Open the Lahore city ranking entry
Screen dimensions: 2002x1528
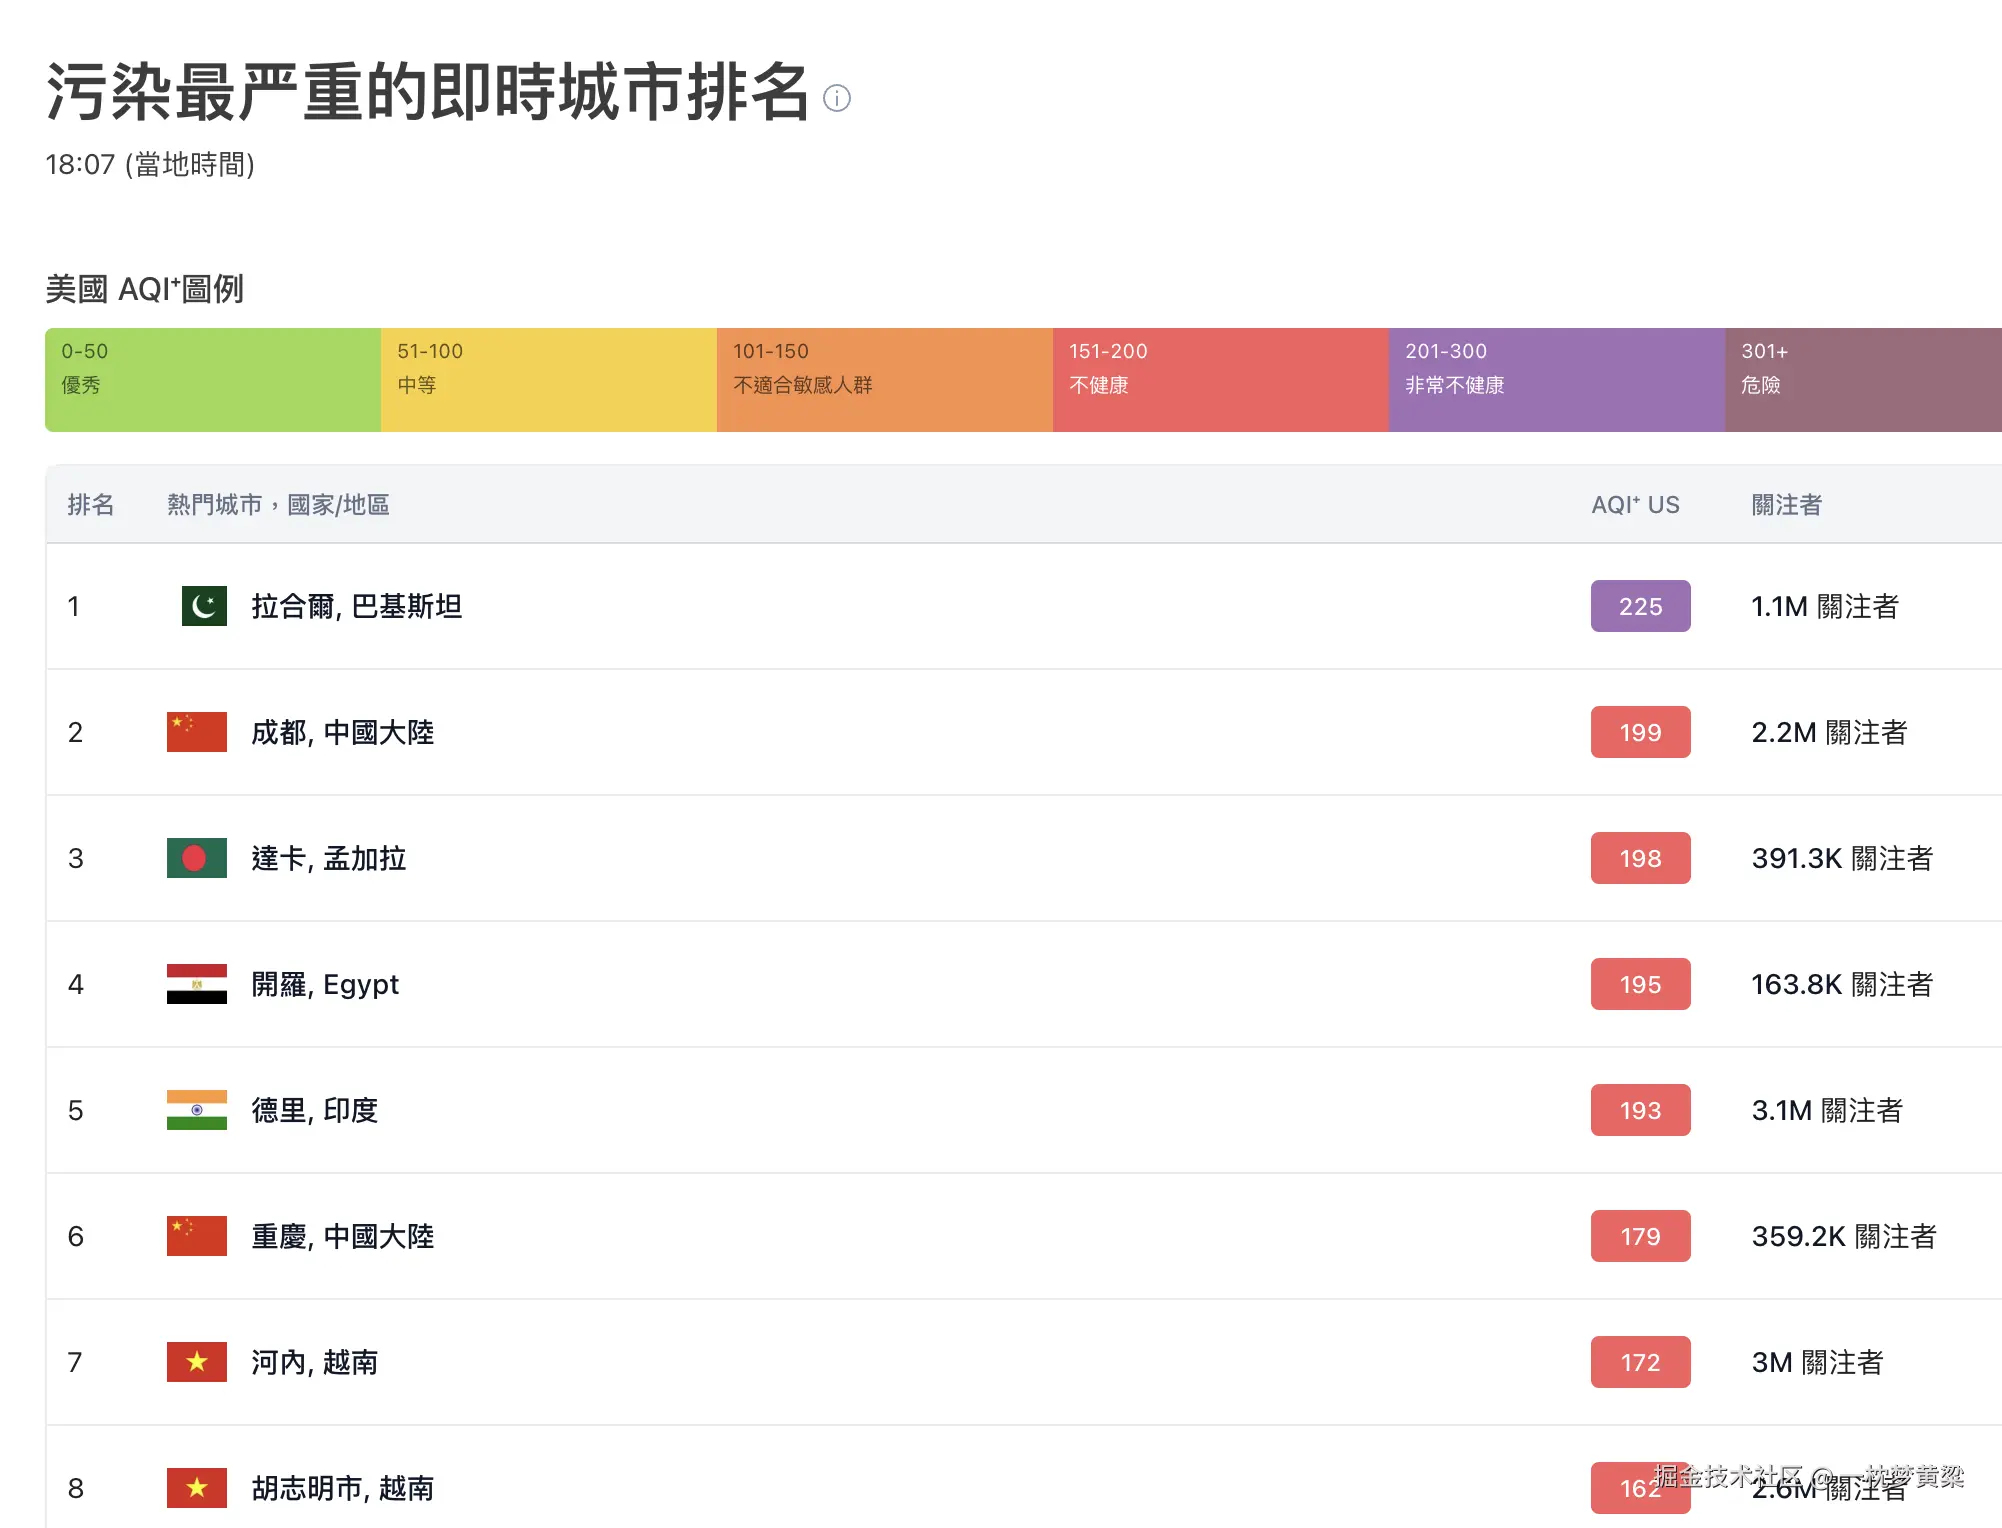coord(358,606)
